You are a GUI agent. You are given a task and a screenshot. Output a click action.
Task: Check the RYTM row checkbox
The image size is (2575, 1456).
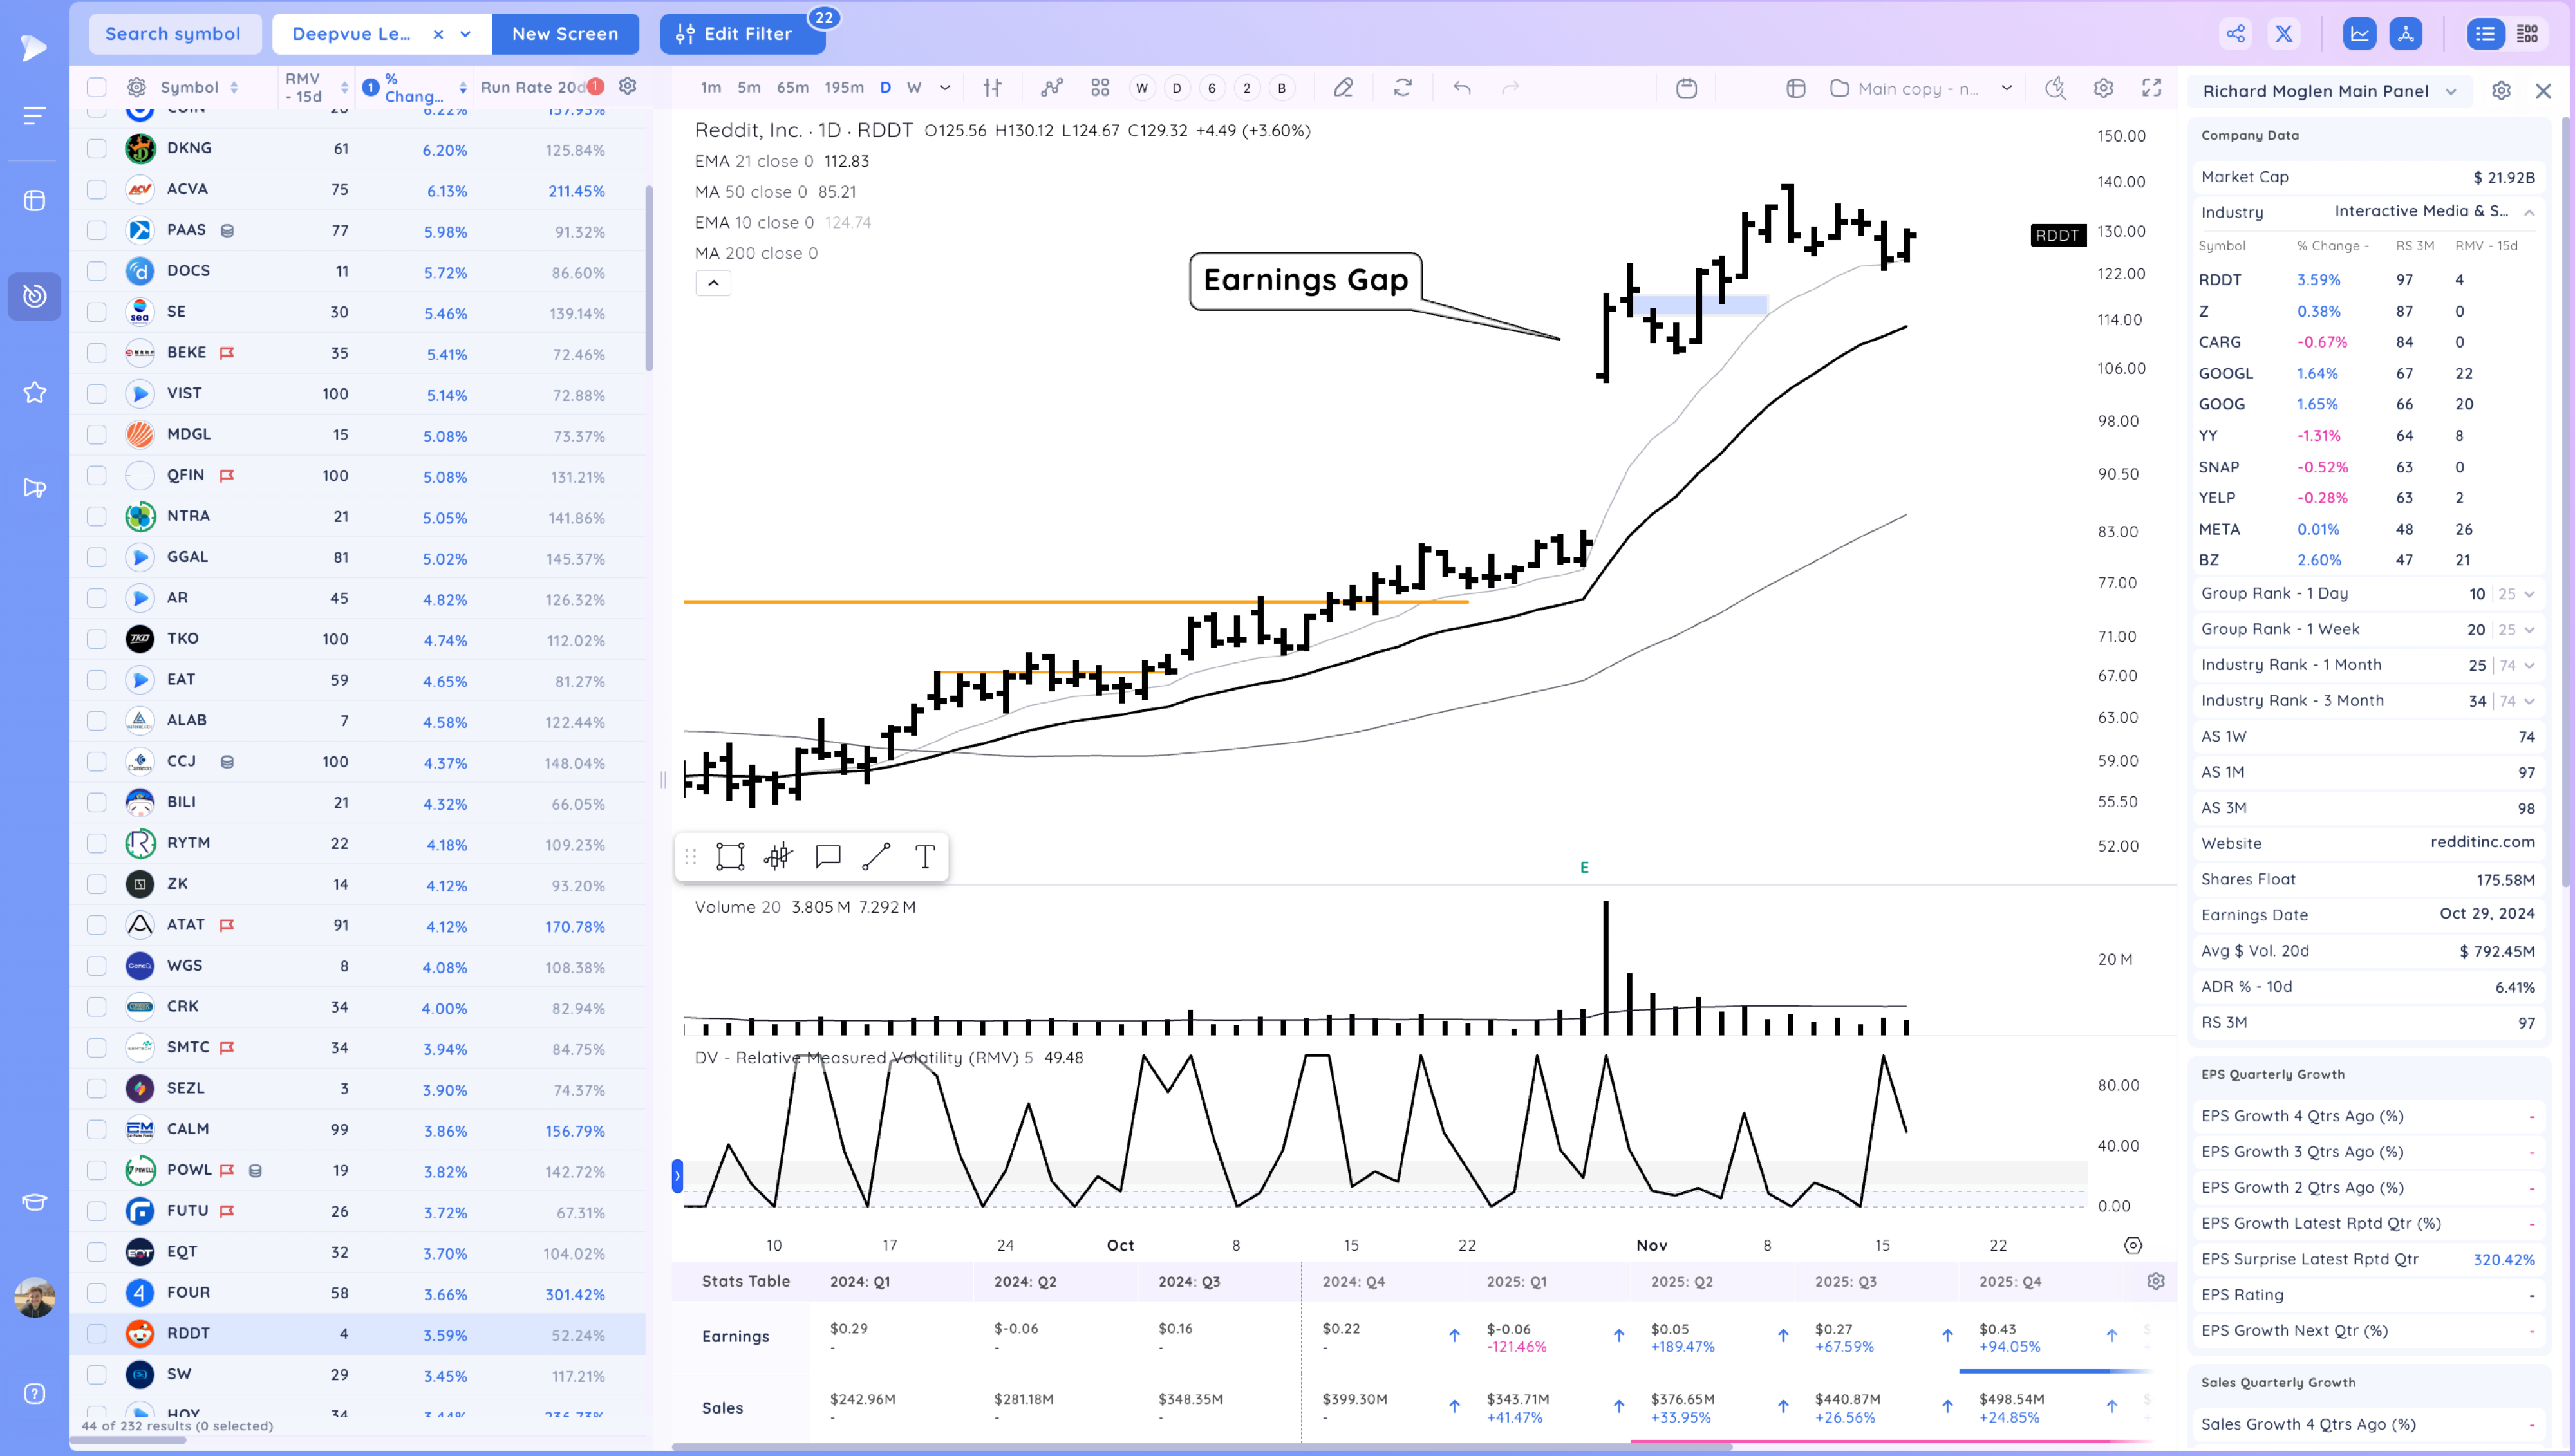coord(96,843)
